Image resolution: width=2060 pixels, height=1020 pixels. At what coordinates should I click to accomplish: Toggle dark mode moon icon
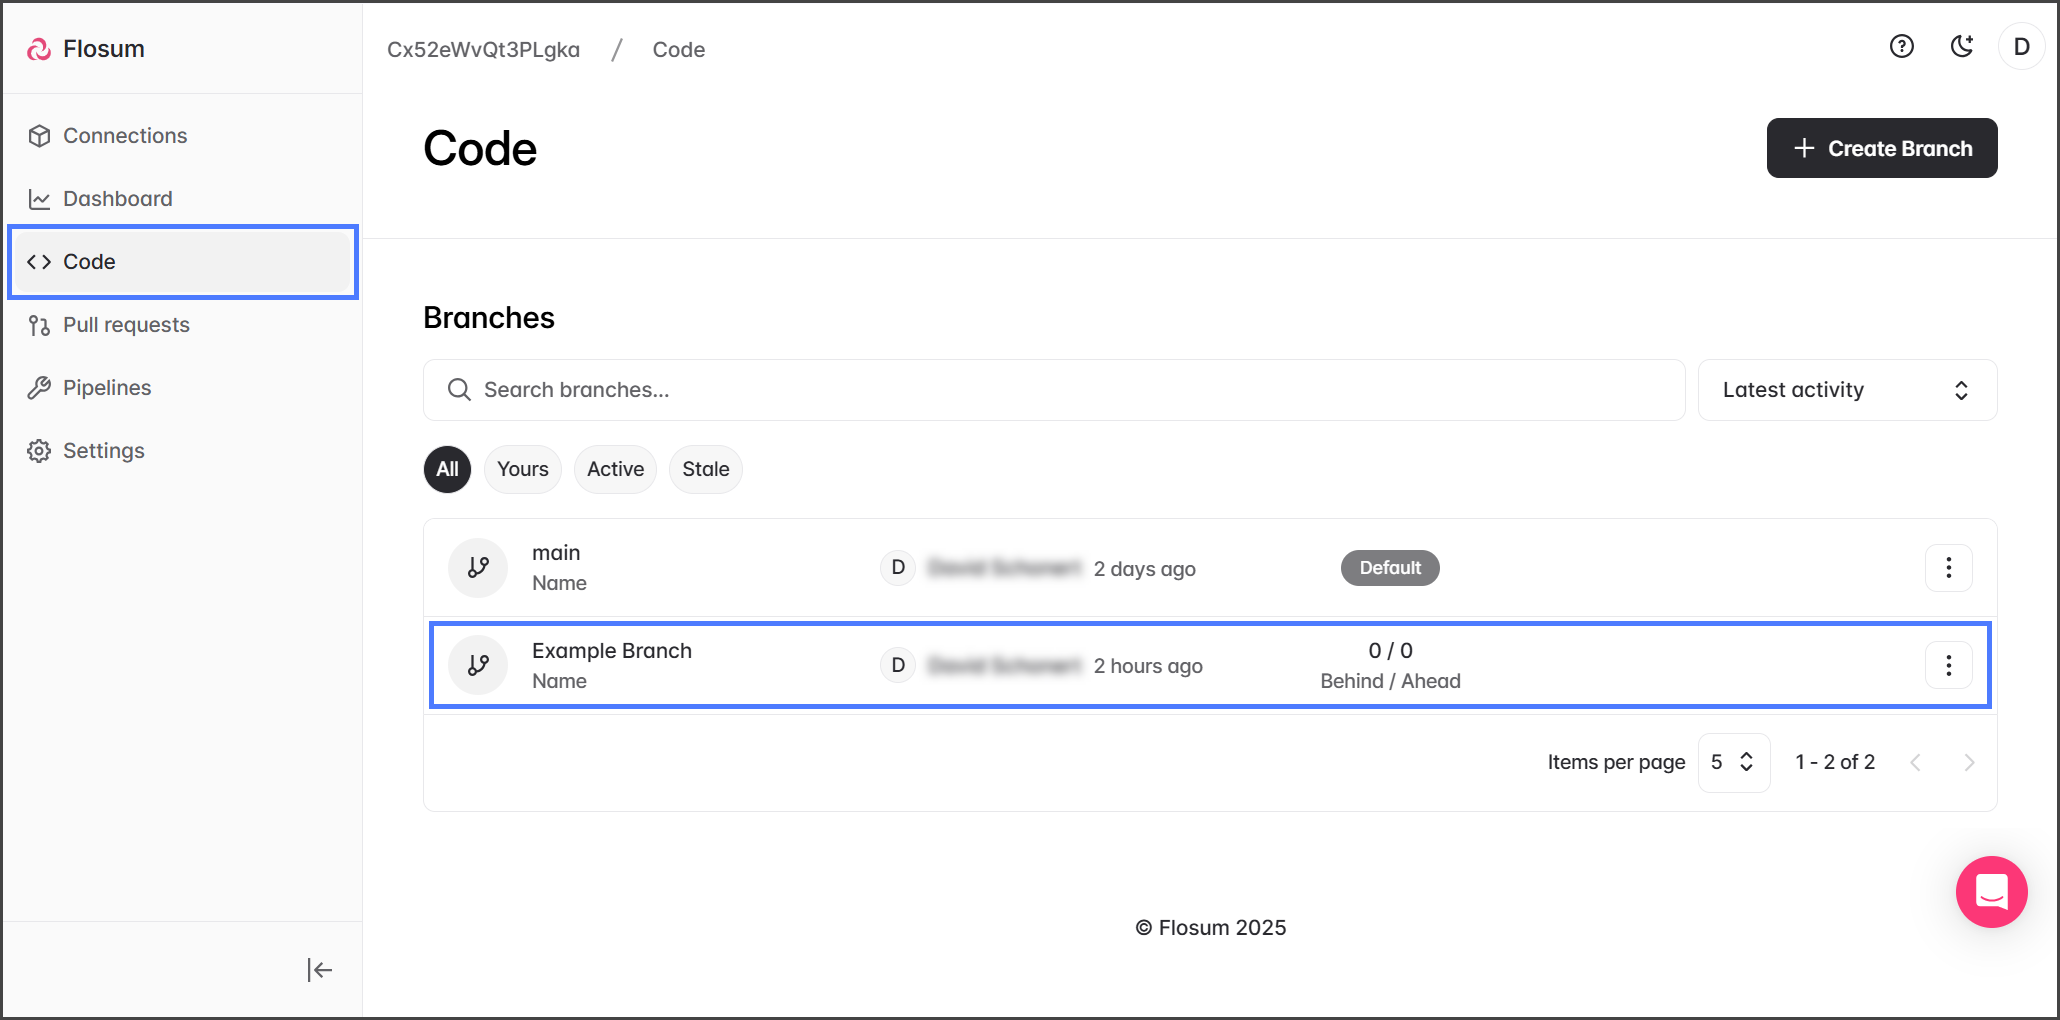pyautogui.click(x=1961, y=47)
